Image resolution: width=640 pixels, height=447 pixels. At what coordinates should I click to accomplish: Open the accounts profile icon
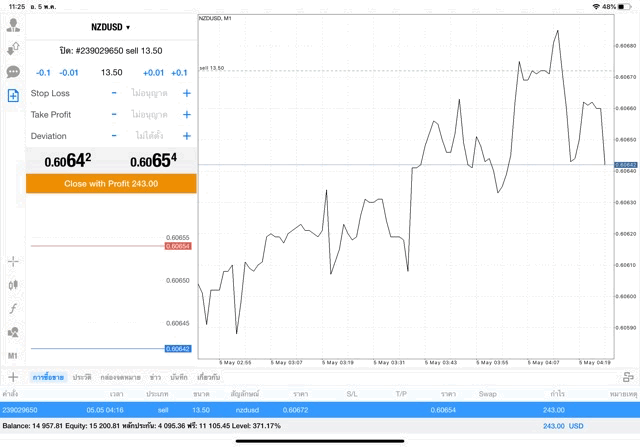click(x=13, y=25)
